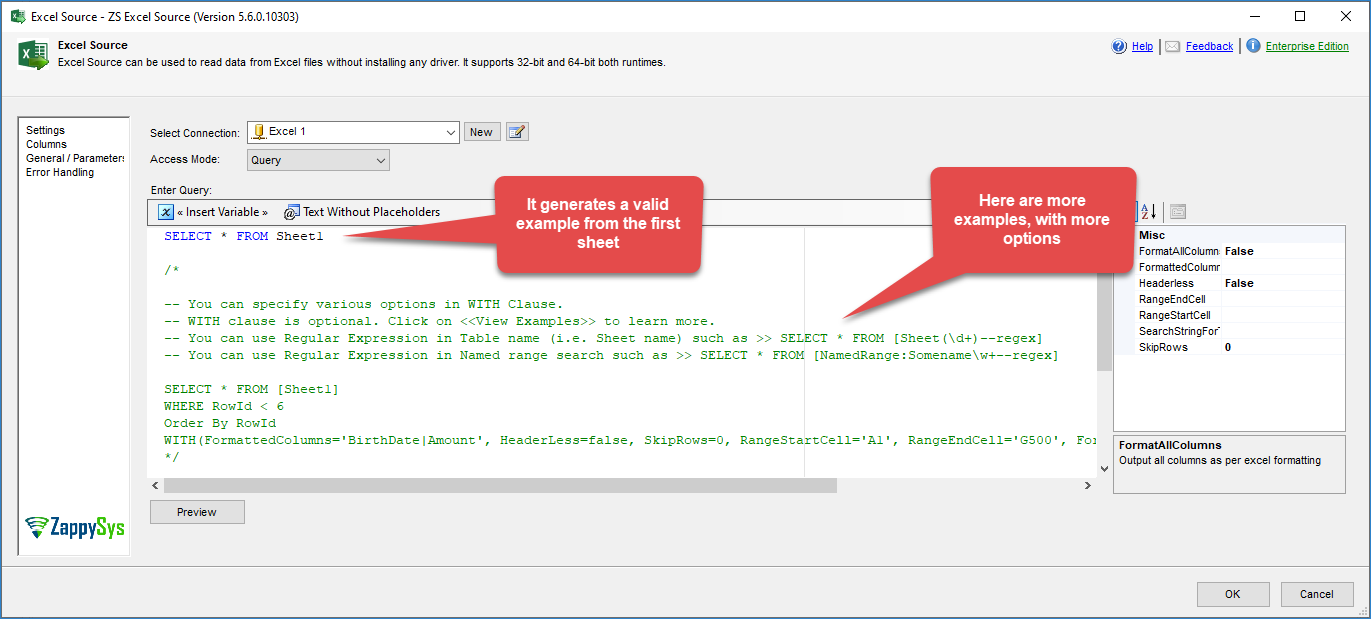
Task: Click the 'Order By RowId' line in the query
Action: coord(220,423)
